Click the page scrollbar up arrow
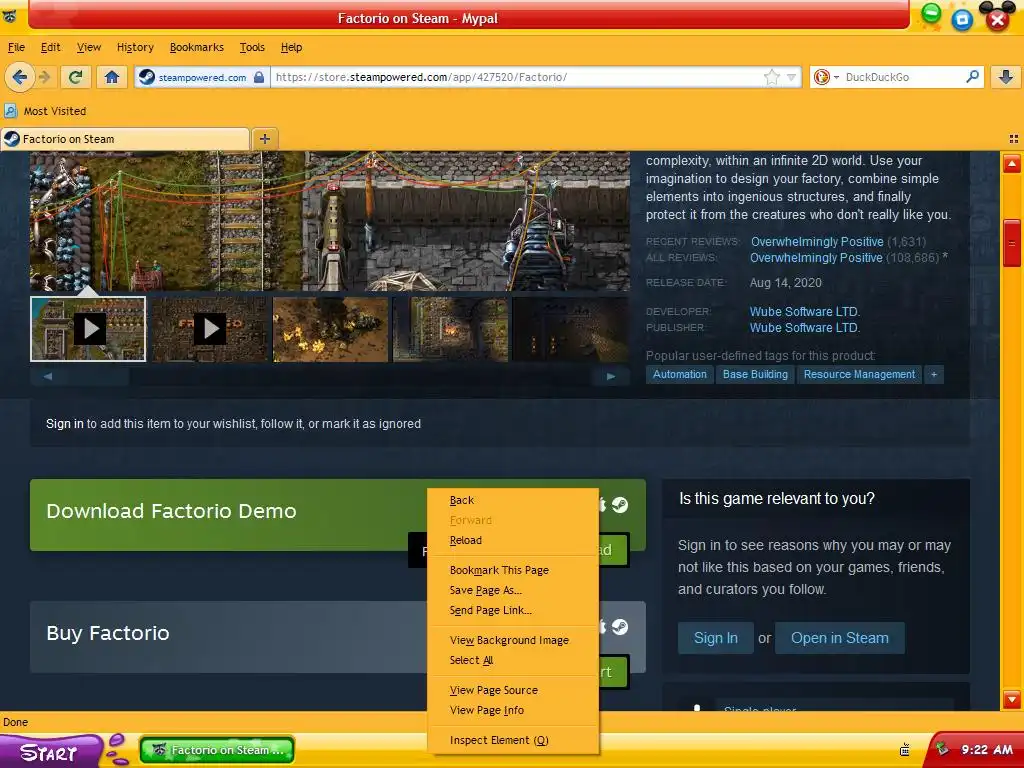1024x768 pixels. (1012, 163)
